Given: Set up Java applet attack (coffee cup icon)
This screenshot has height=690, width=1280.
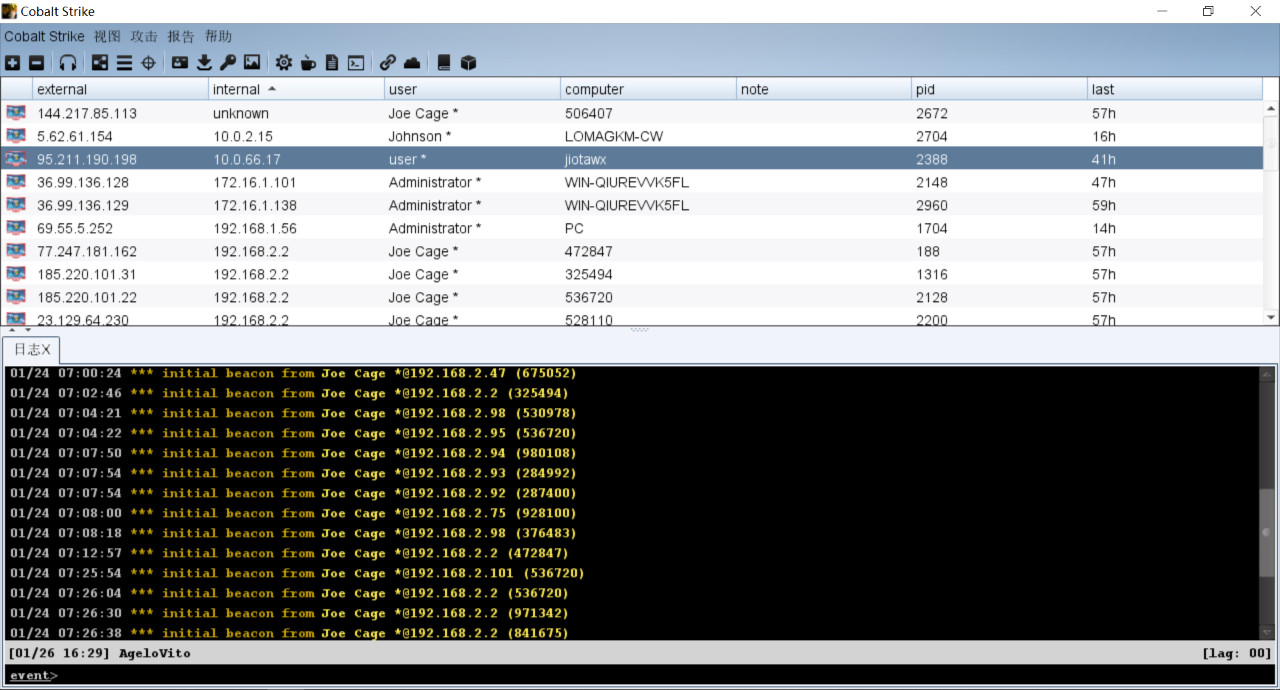Looking at the screenshot, I should click(308, 63).
